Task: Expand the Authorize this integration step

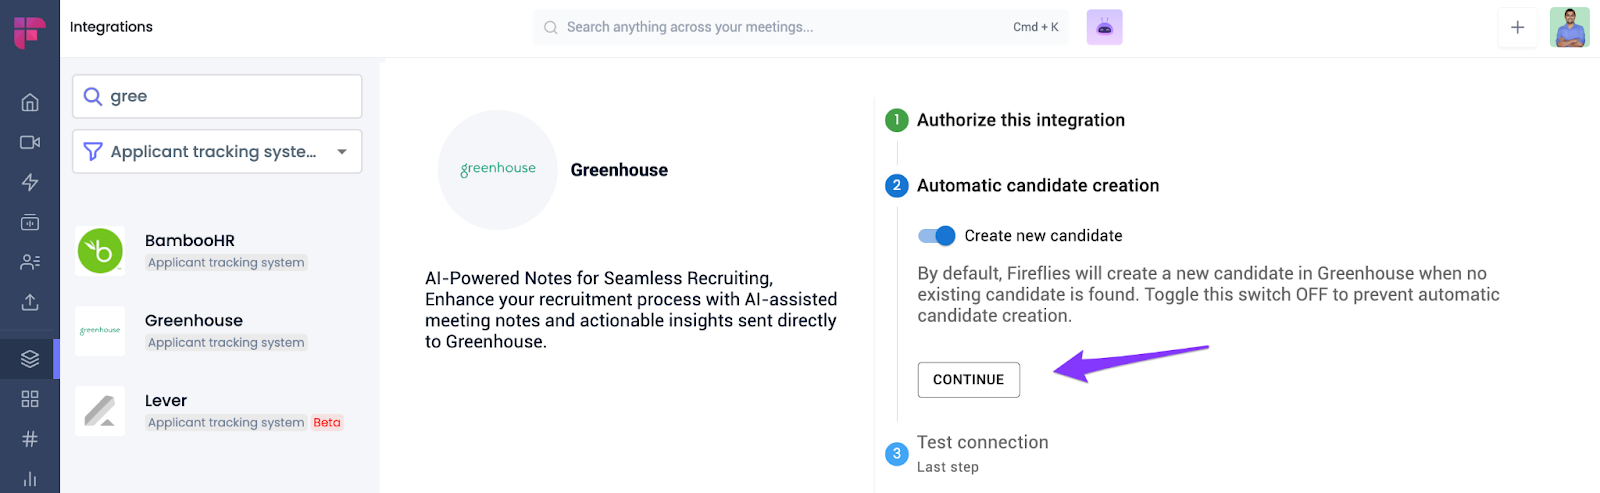Action: coord(1020,120)
